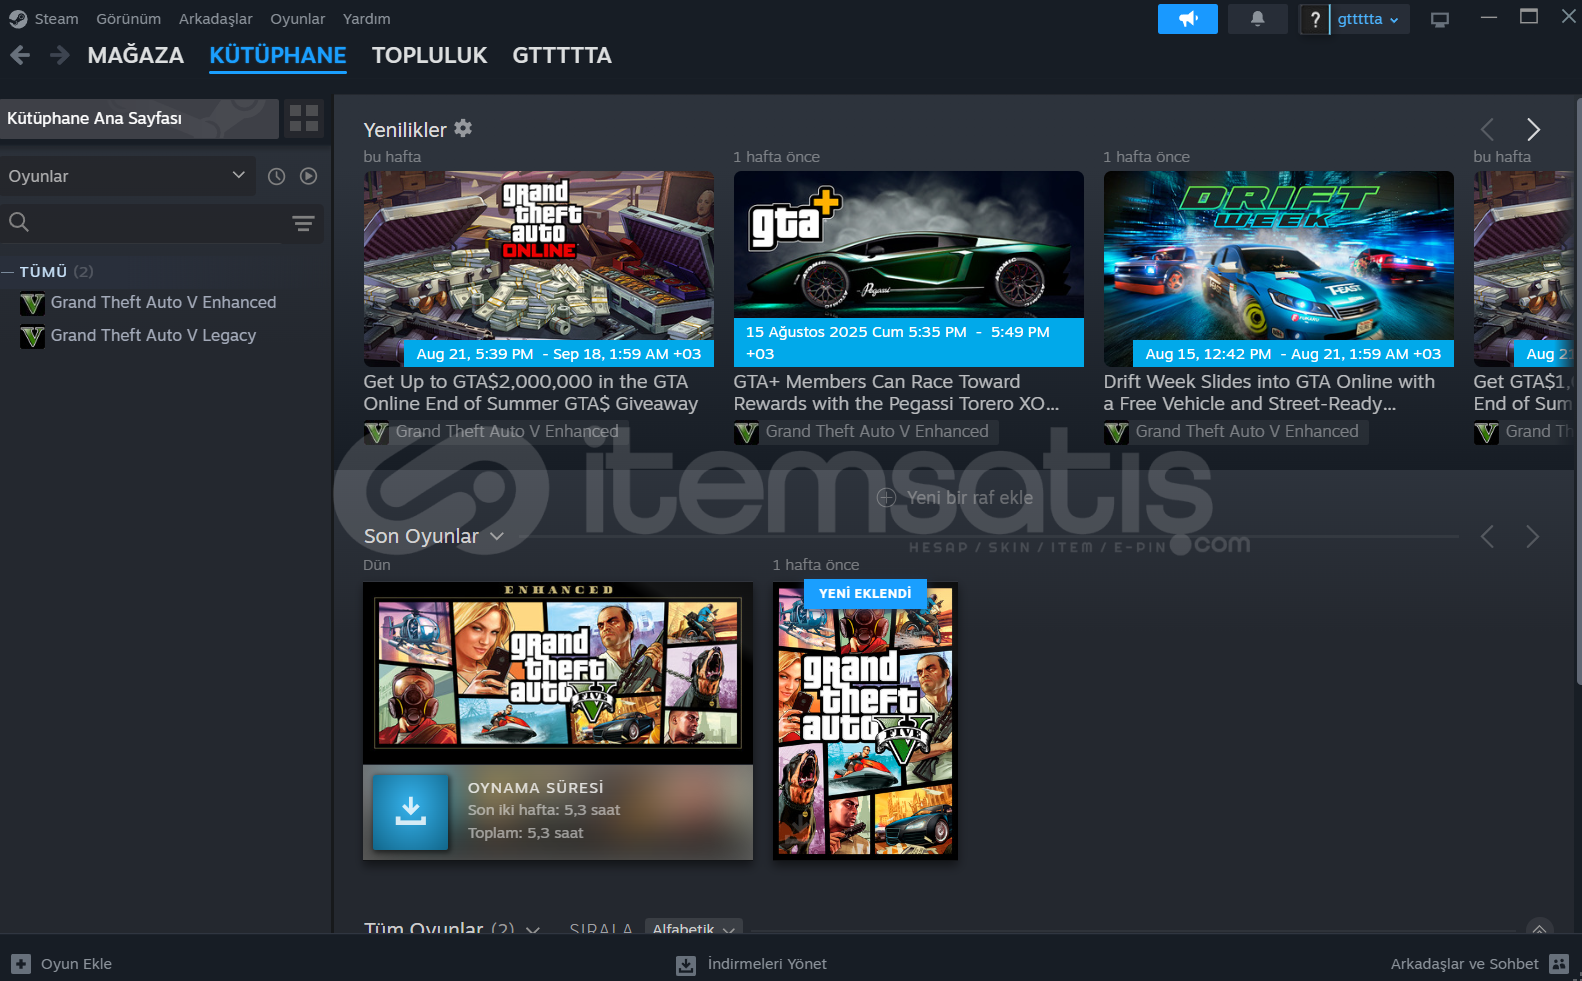Click the library search field
The height and width of the screenshot is (981, 1582).
[144, 223]
